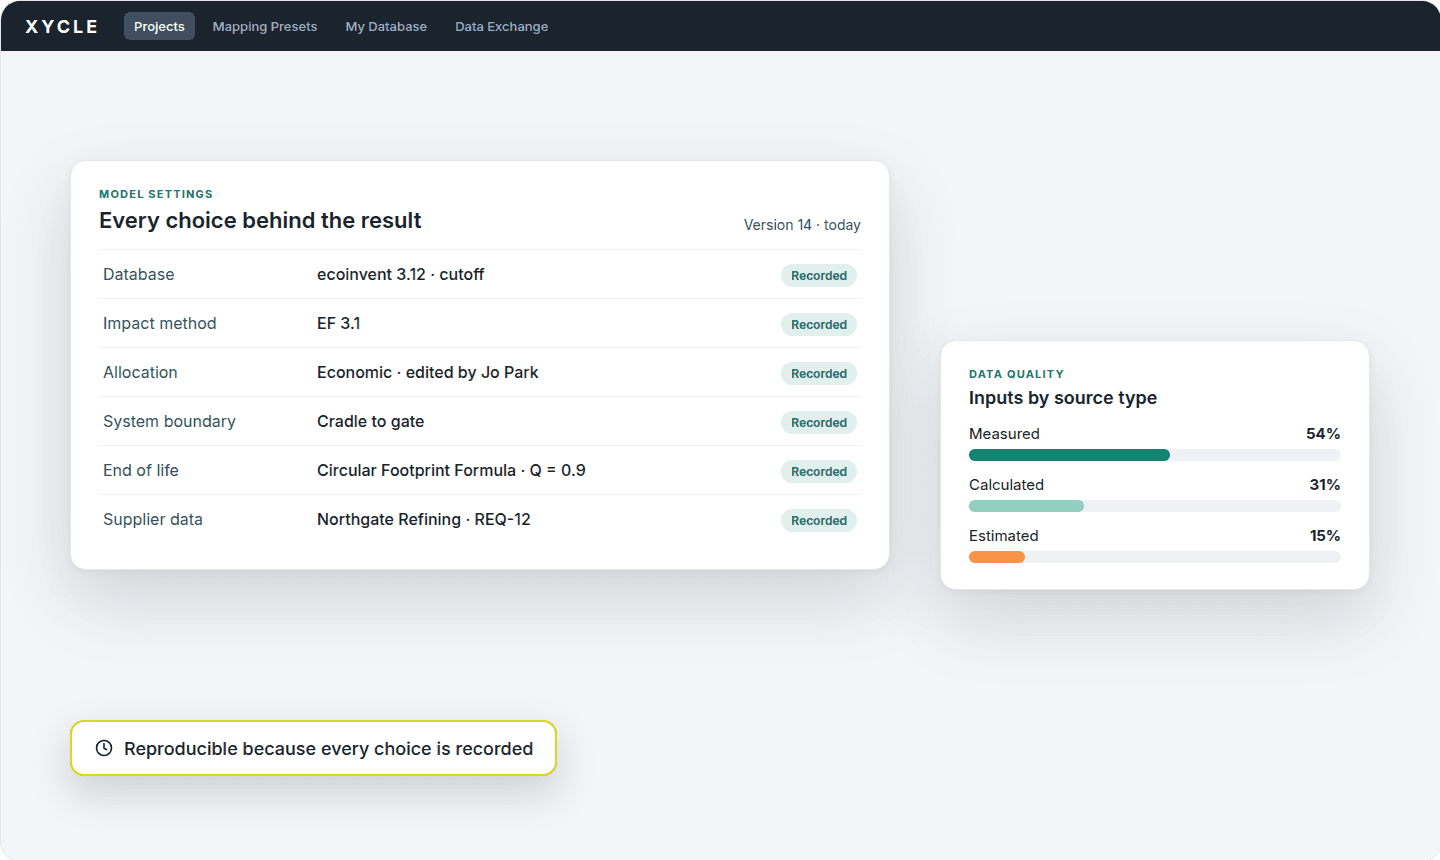Click the orange Estimated progress bar

pos(997,557)
